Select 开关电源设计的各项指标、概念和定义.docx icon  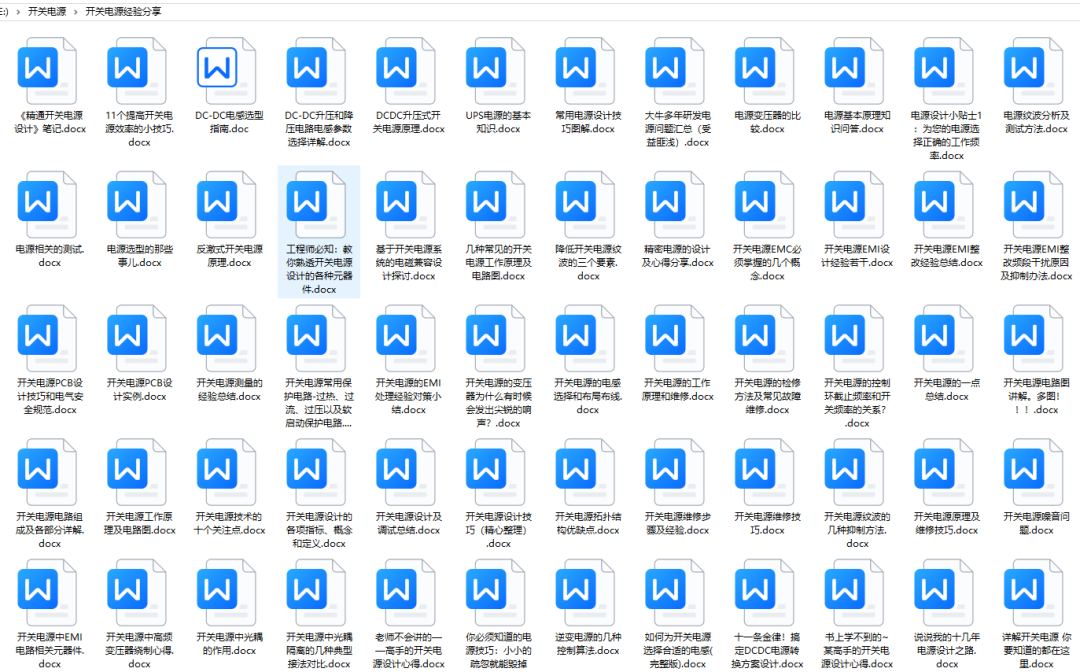coord(316,472)
